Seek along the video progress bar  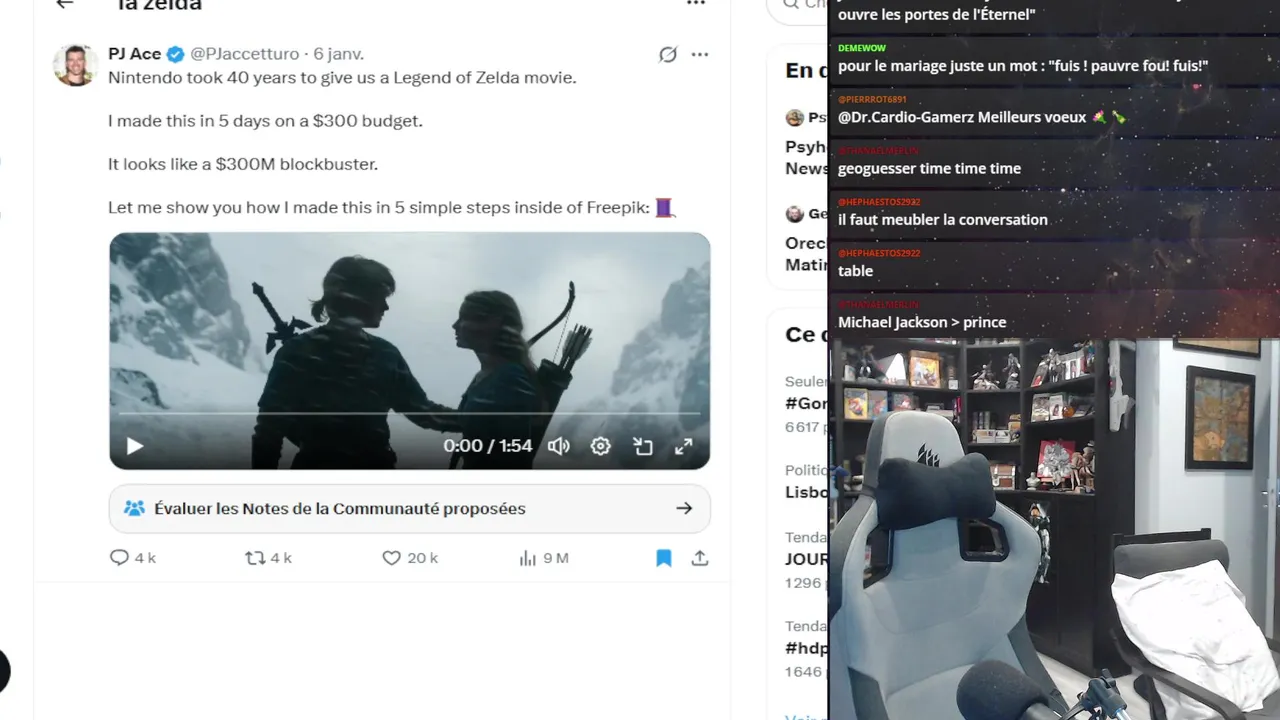pos(409,413)
